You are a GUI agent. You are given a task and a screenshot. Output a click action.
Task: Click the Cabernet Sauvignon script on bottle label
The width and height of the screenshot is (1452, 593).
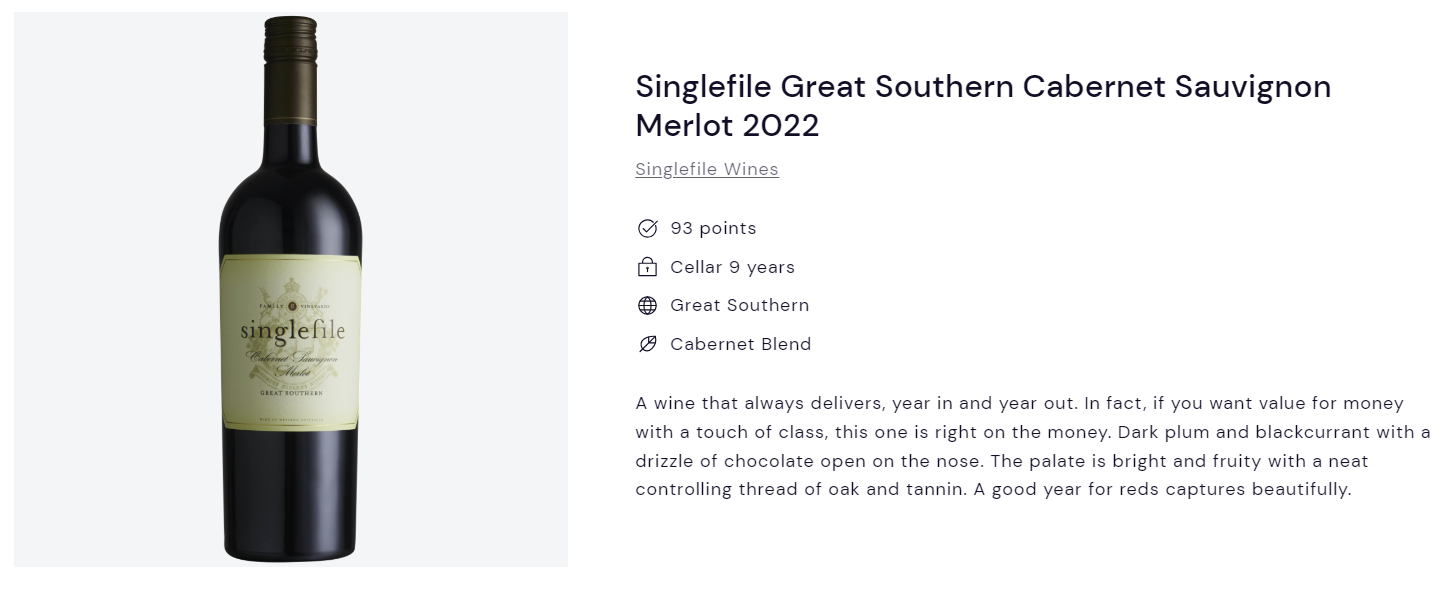click(291, 358)
